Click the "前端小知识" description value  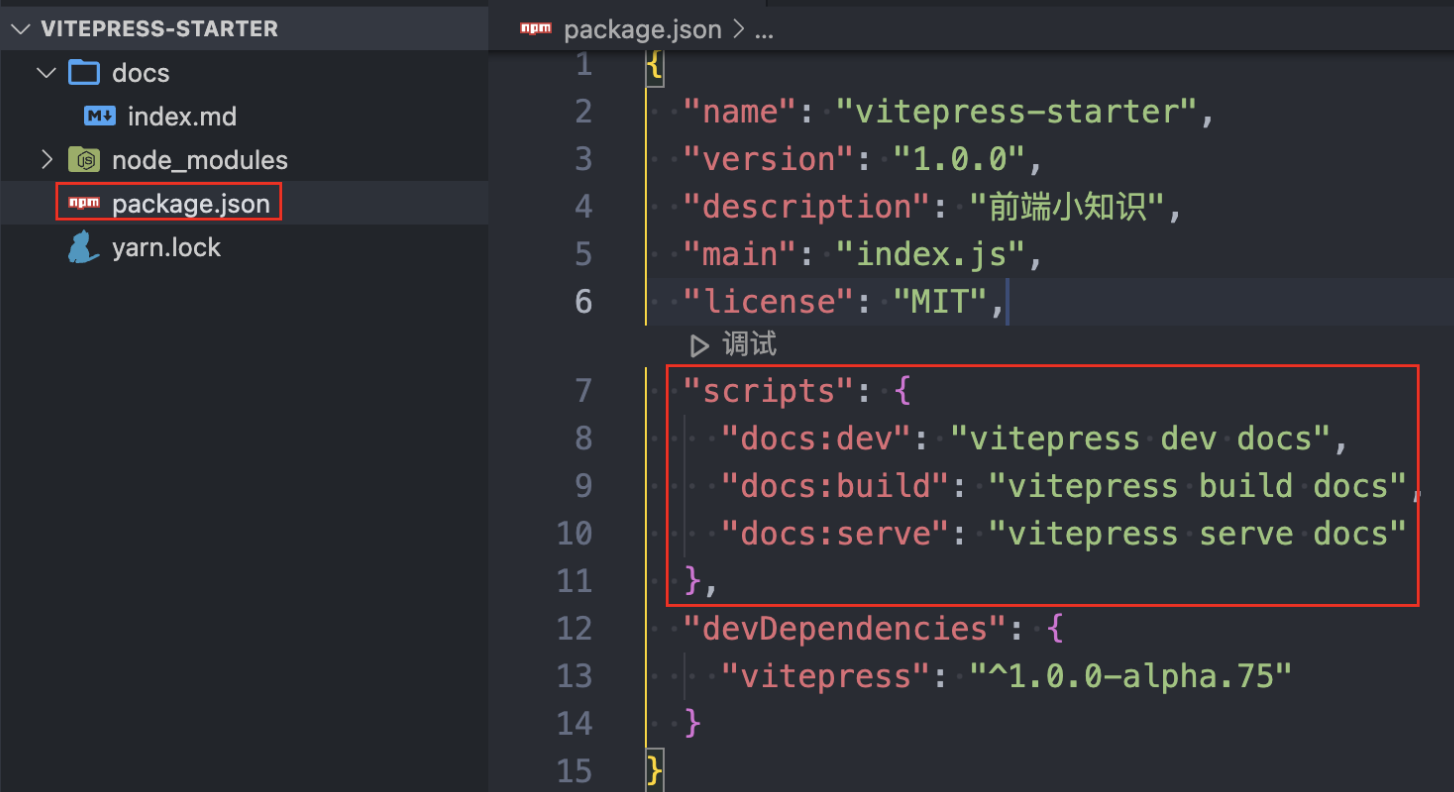(1065, 207)
